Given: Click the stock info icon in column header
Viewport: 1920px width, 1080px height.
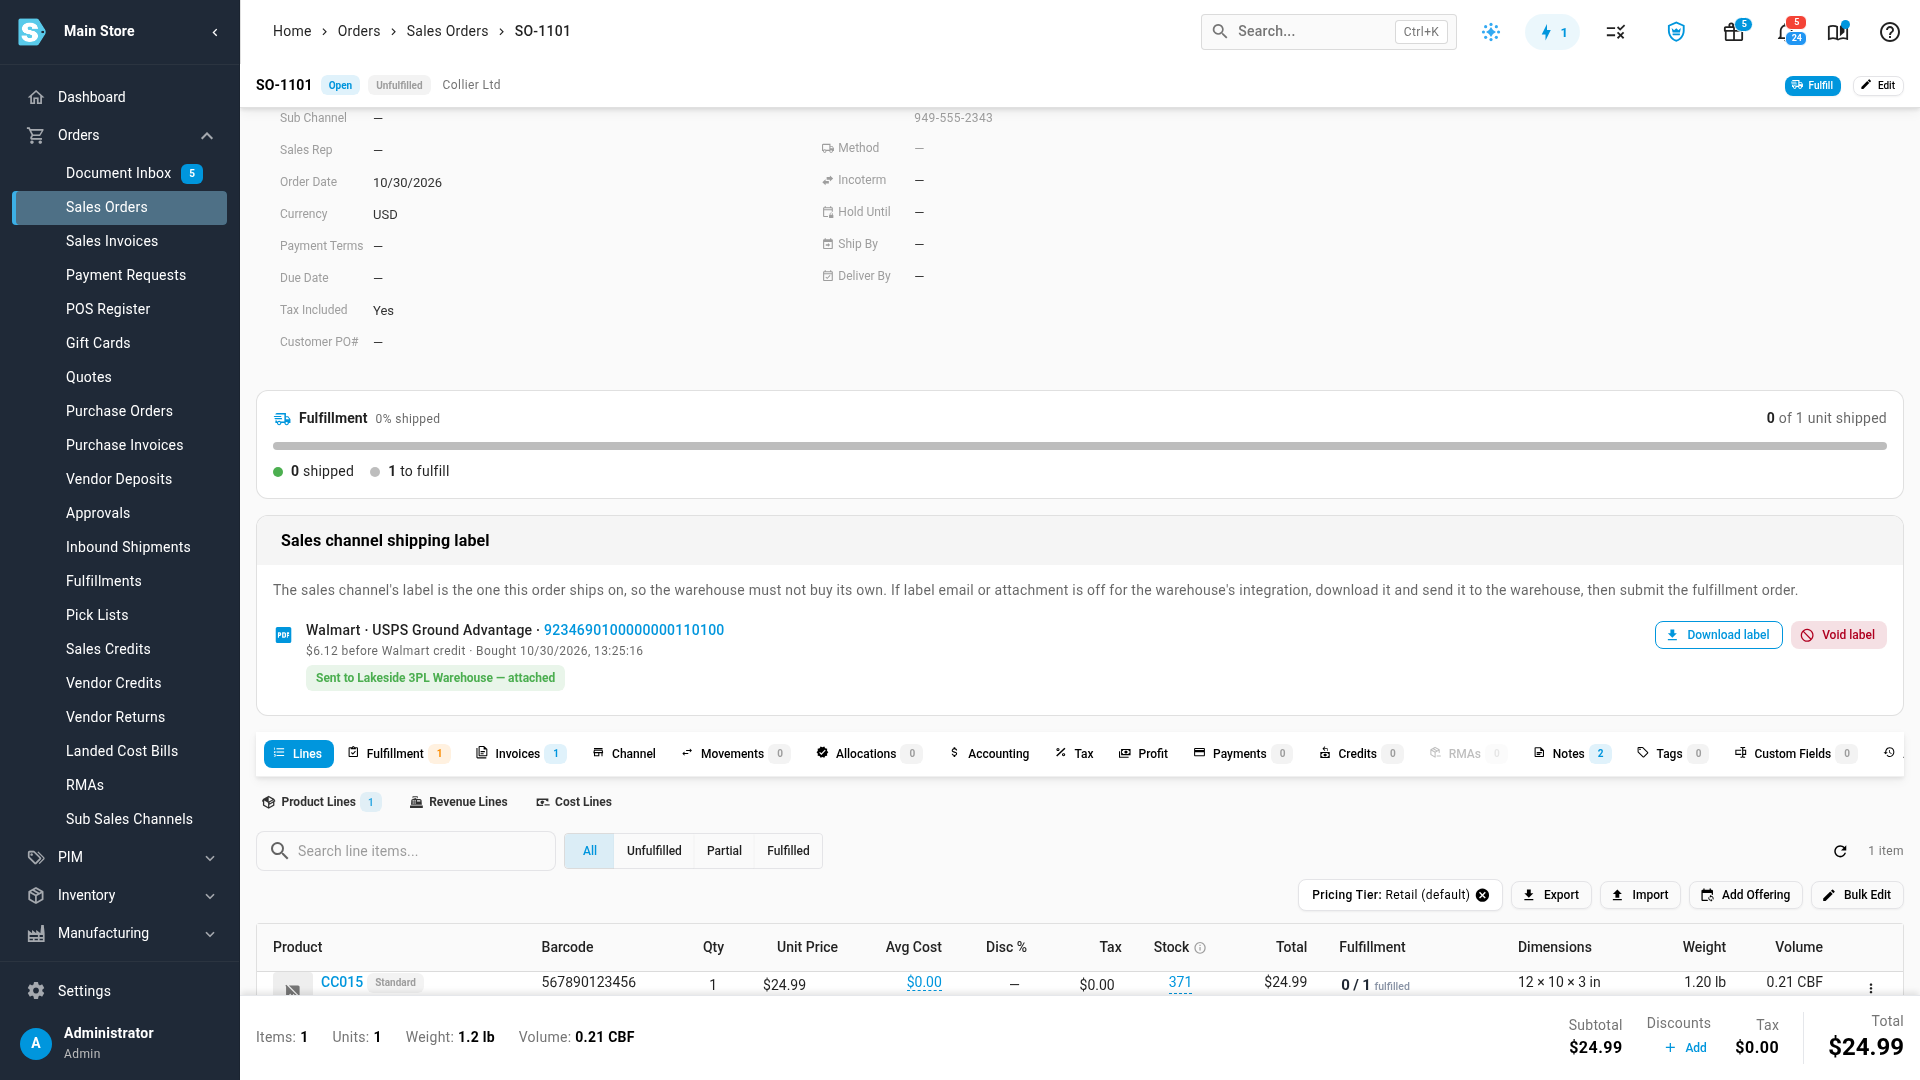Looking at the screenshot, I should point(1200,948).
